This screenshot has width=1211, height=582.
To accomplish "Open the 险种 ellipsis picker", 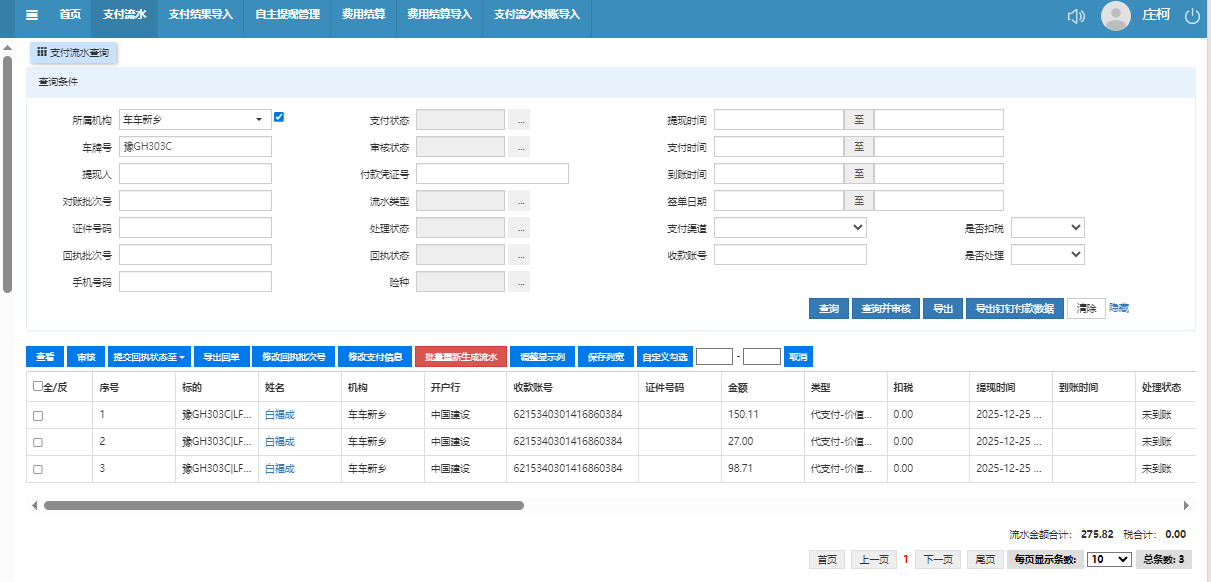I will tap(519, 282).
